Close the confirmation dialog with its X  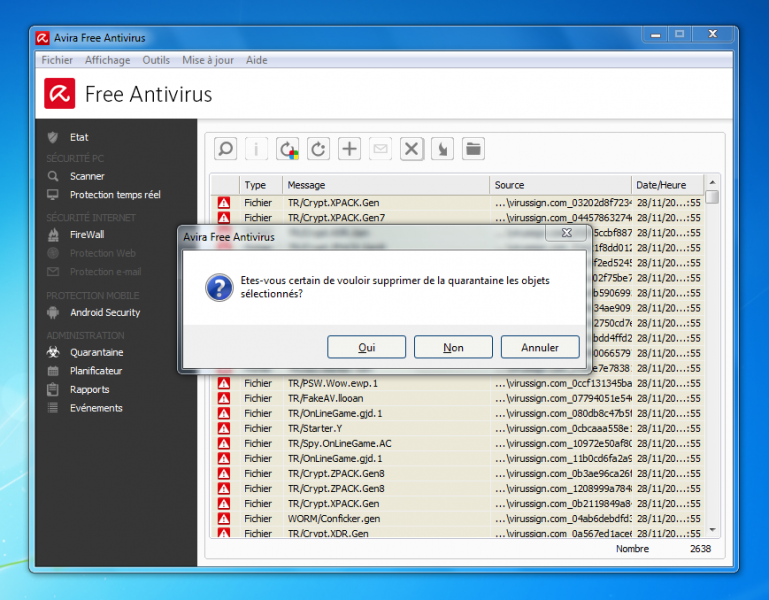click(566, 233)
